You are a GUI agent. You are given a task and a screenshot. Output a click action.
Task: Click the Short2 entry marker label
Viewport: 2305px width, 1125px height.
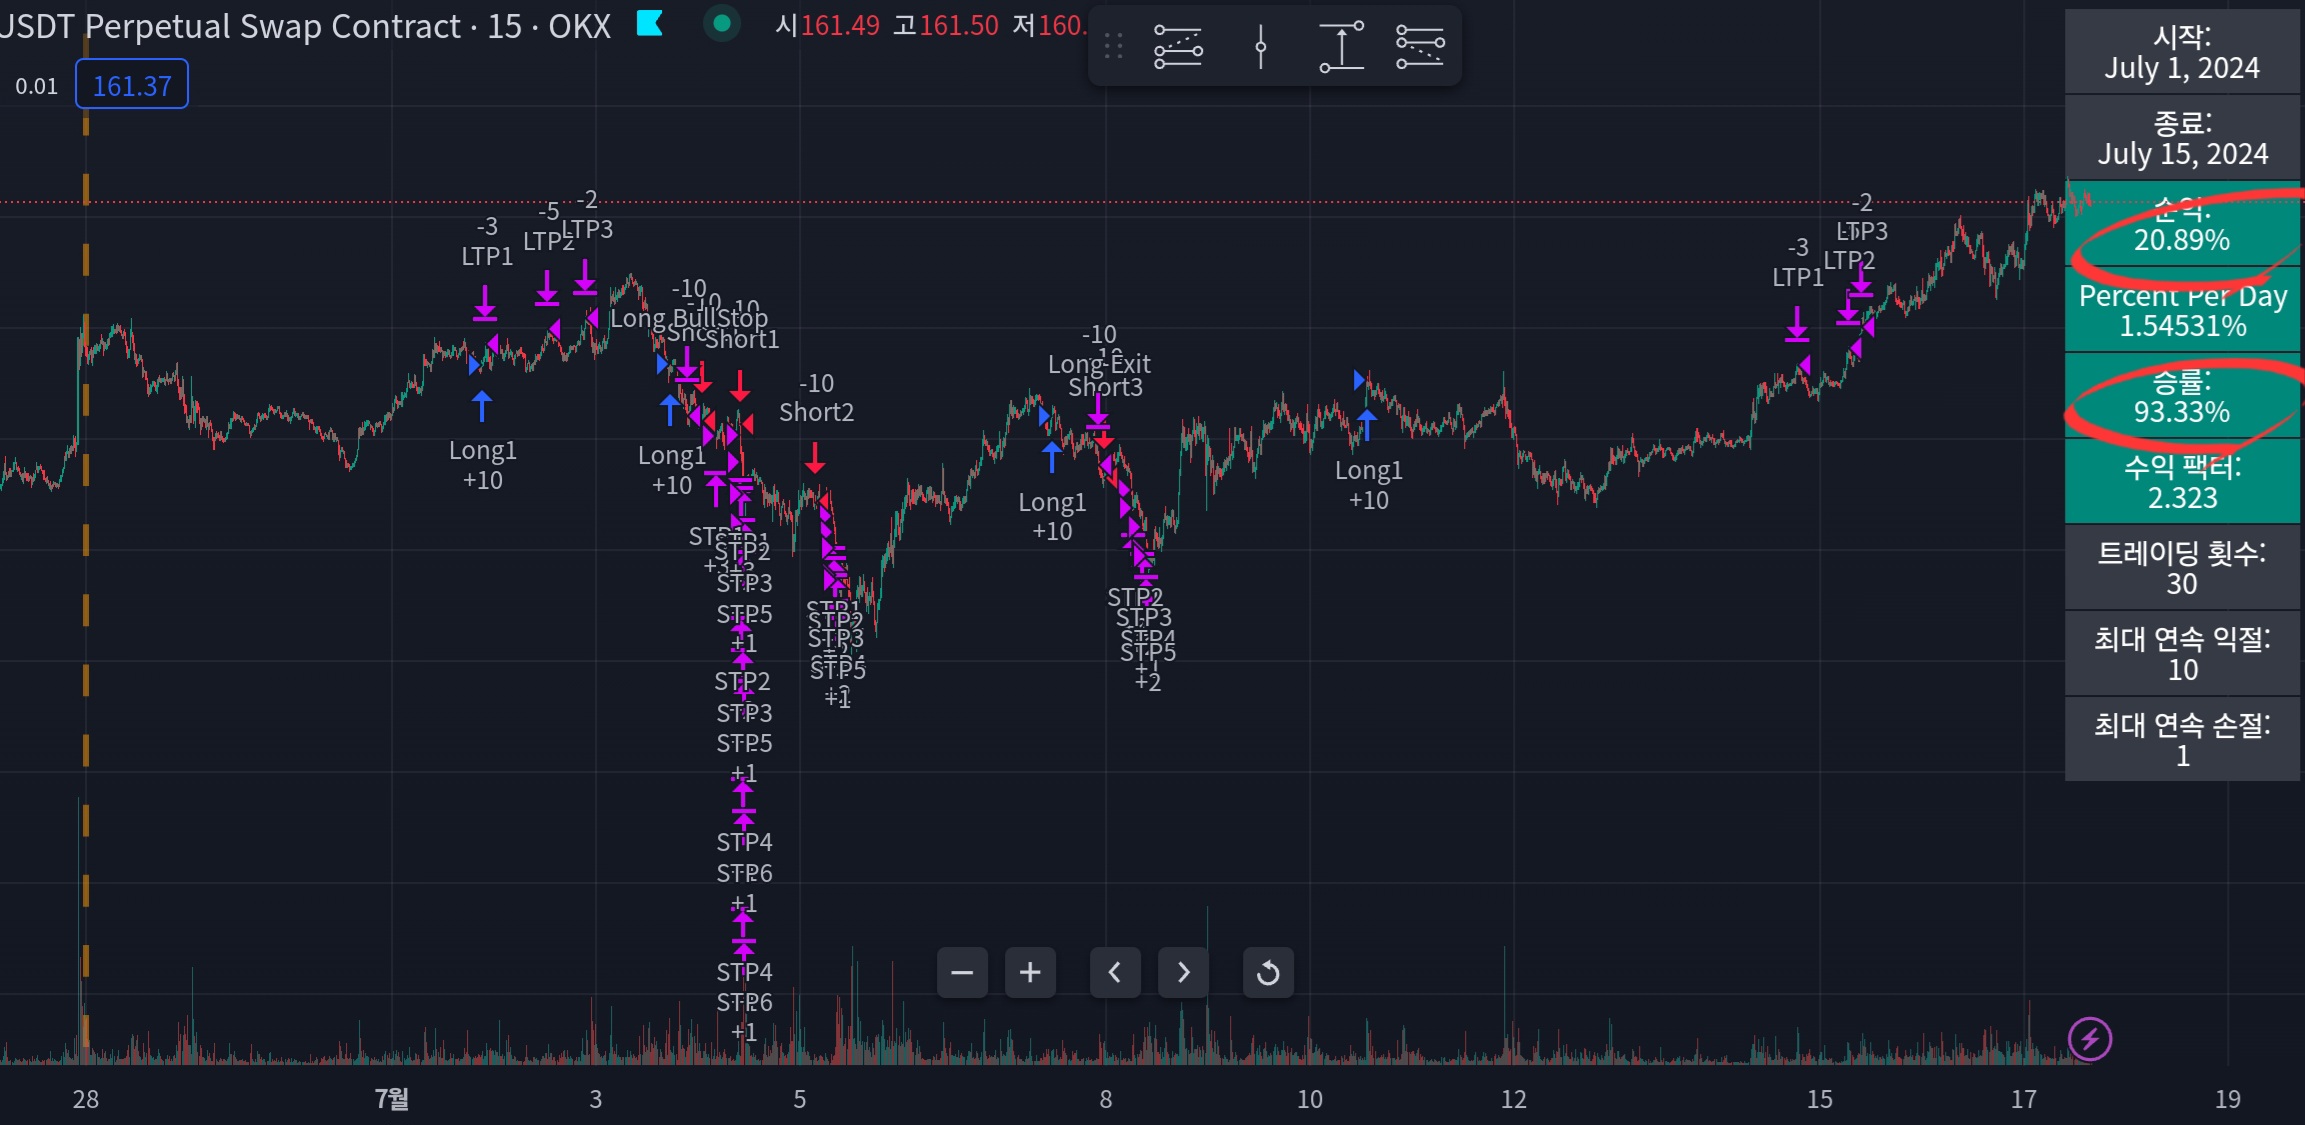(816, 412)
